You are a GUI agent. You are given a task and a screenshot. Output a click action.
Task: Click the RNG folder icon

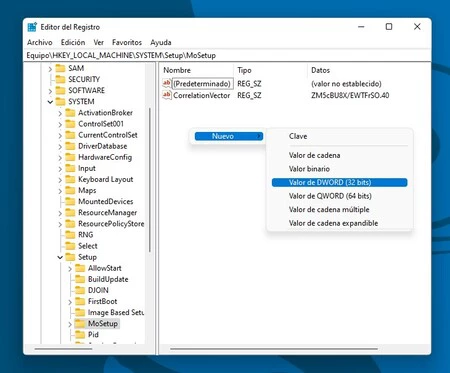70,235
